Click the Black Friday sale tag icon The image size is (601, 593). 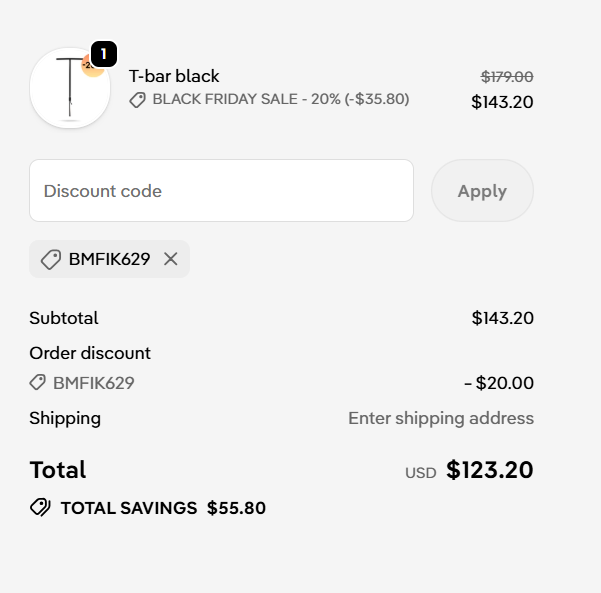click(x=138, y=100)
